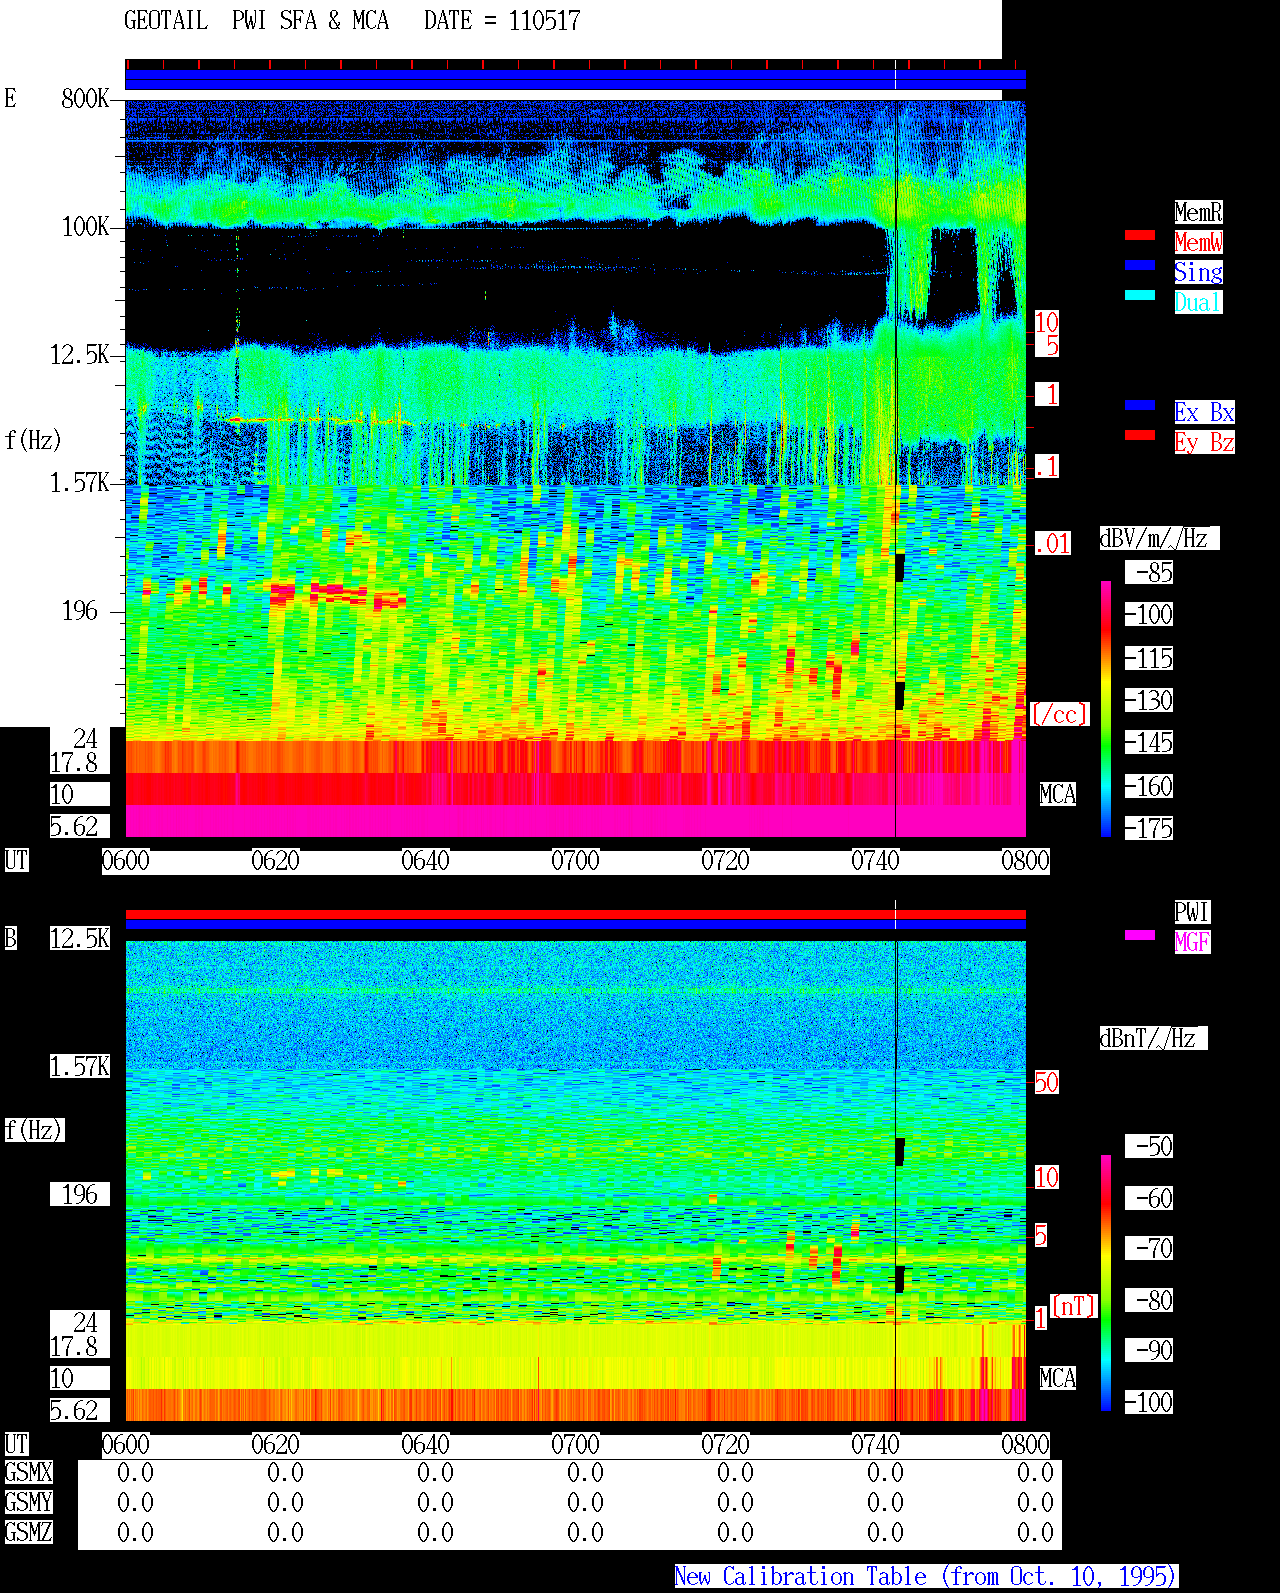Click the red '50' nT scale tick
The image size is (1280, 1593).
1046,1082
